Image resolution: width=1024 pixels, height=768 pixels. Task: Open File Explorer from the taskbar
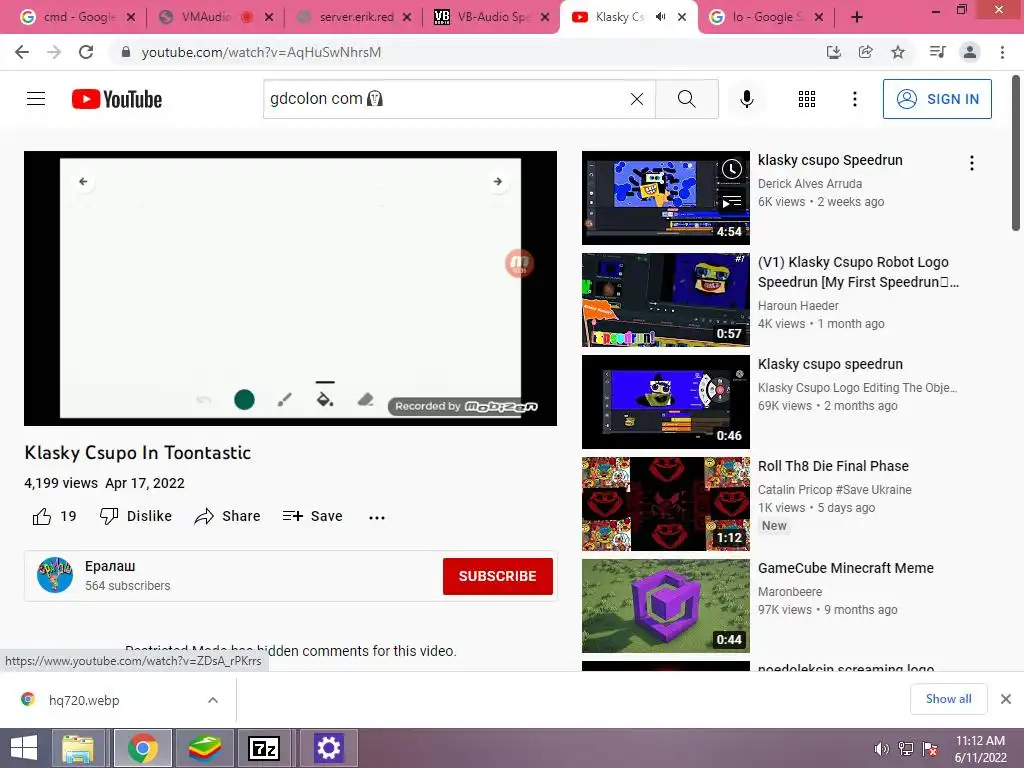point(78,748)
